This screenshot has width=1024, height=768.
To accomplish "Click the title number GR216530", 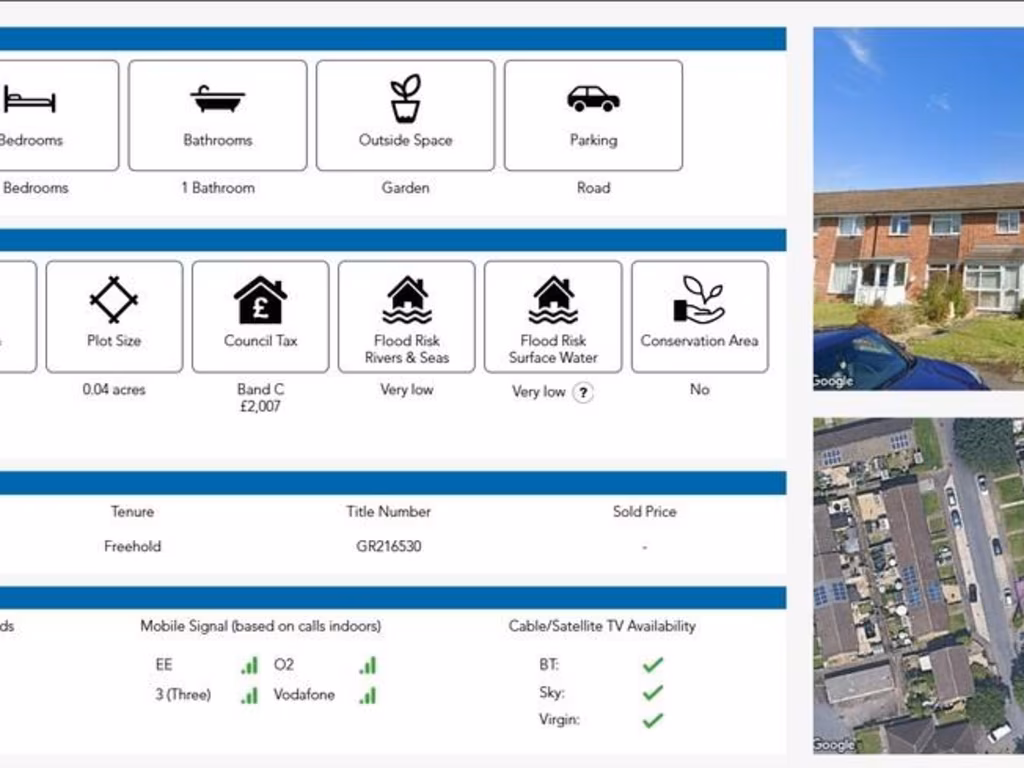I will 388,547.
